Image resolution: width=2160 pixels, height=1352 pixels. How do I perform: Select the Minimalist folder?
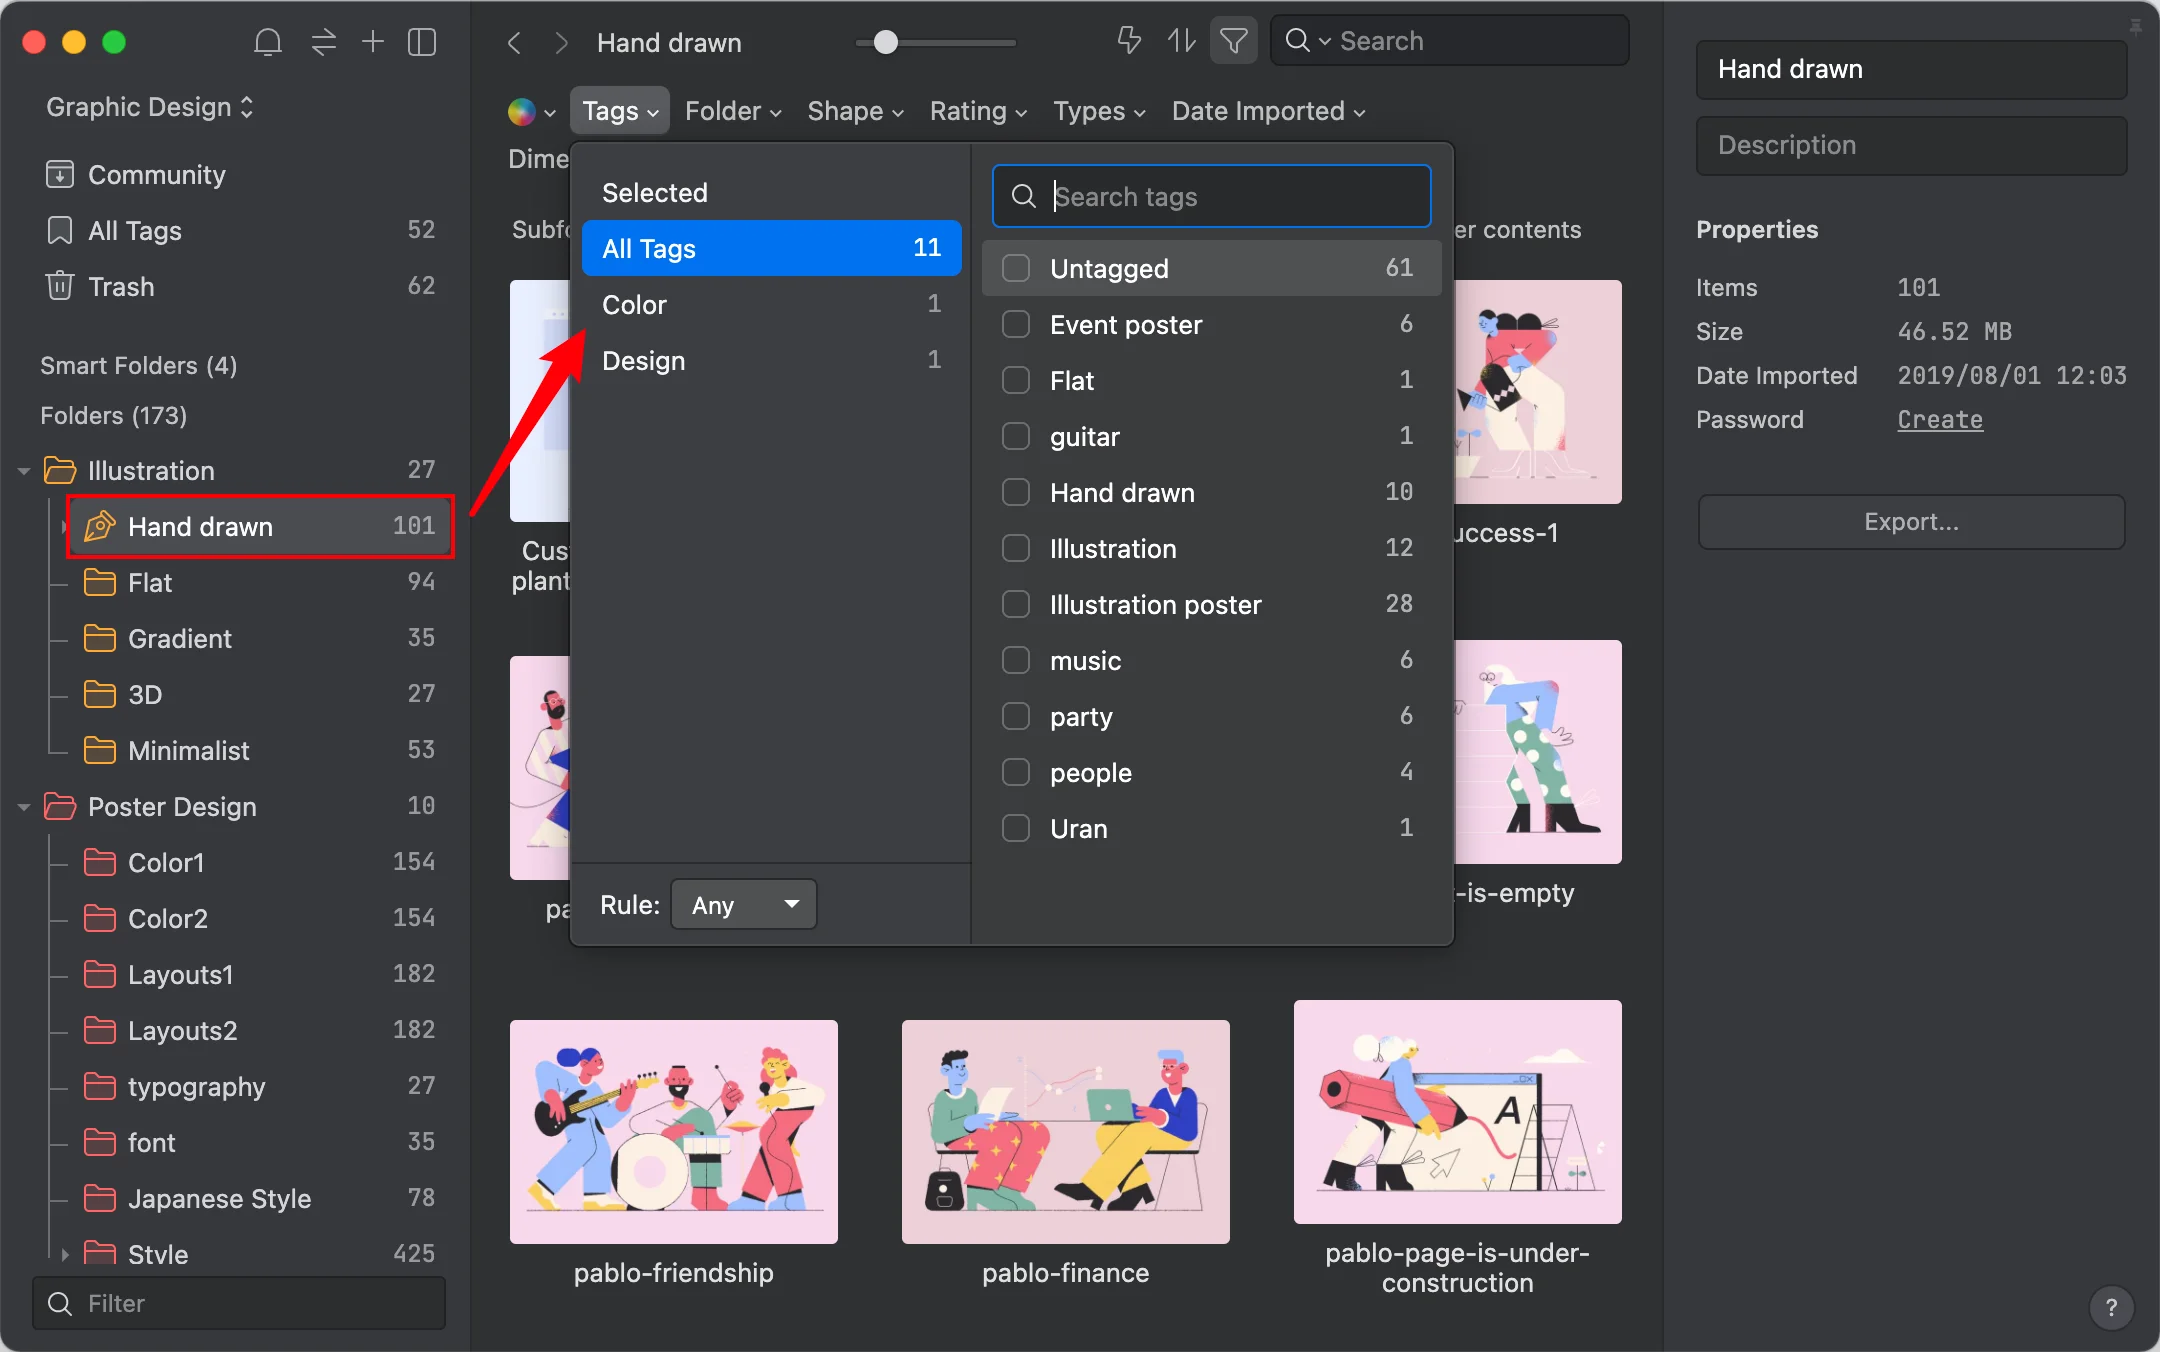tap(260, 751)
